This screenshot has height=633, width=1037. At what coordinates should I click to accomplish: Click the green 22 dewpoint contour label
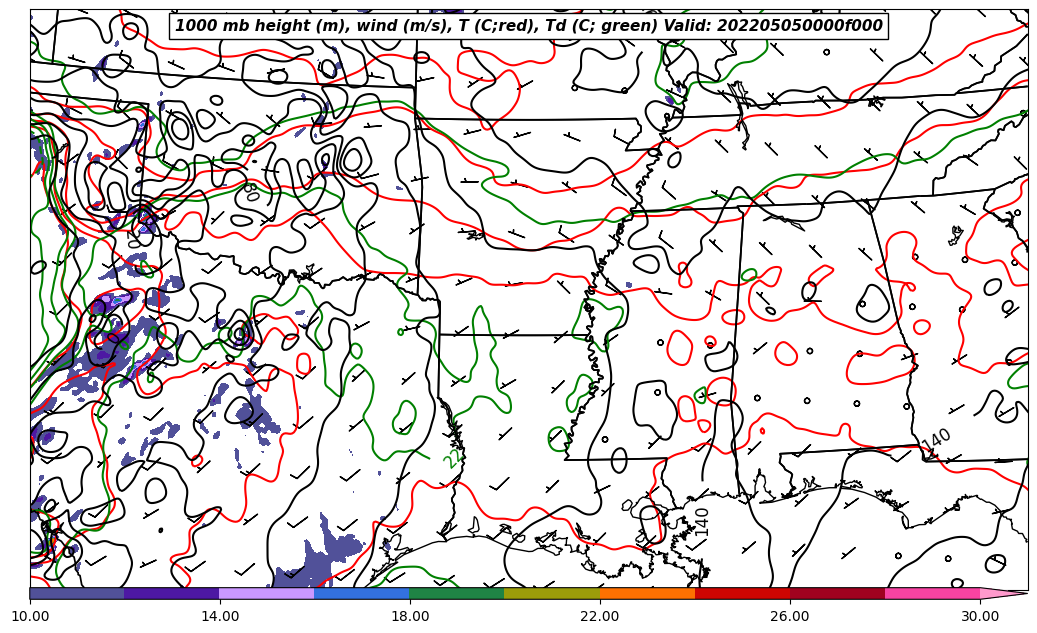(453, 458)
